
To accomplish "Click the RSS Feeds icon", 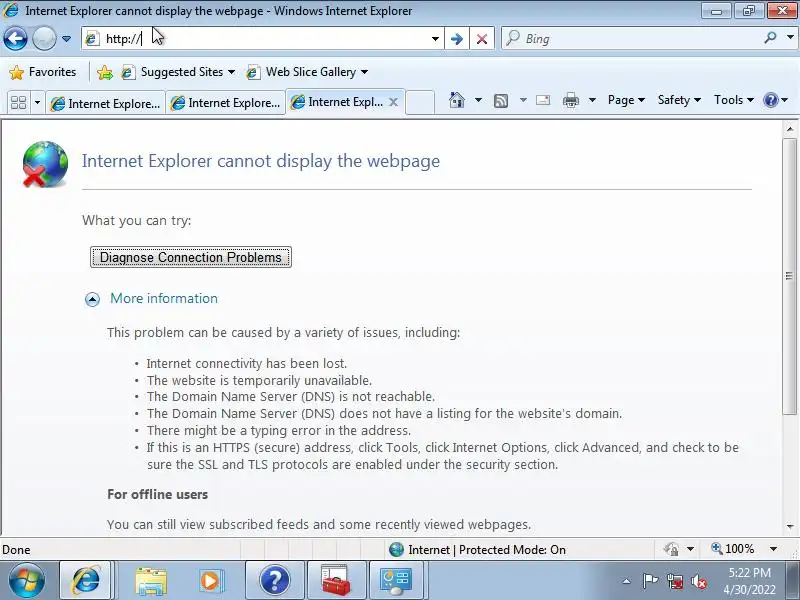I will pyautogui.click(x=501, y=101).
